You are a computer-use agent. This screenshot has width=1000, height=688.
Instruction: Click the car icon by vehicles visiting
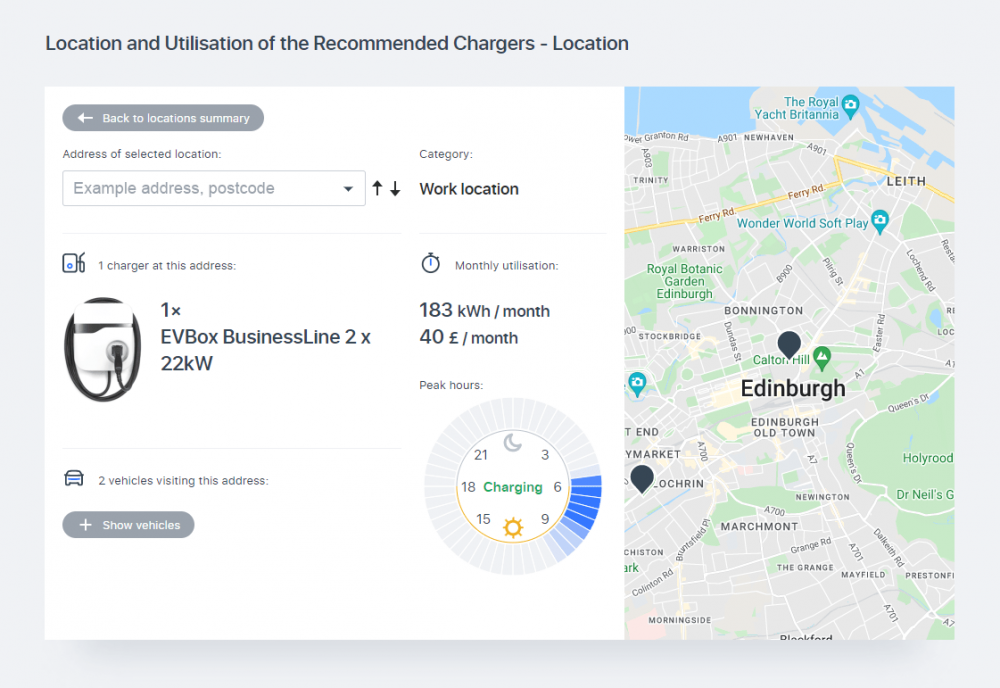74,478
